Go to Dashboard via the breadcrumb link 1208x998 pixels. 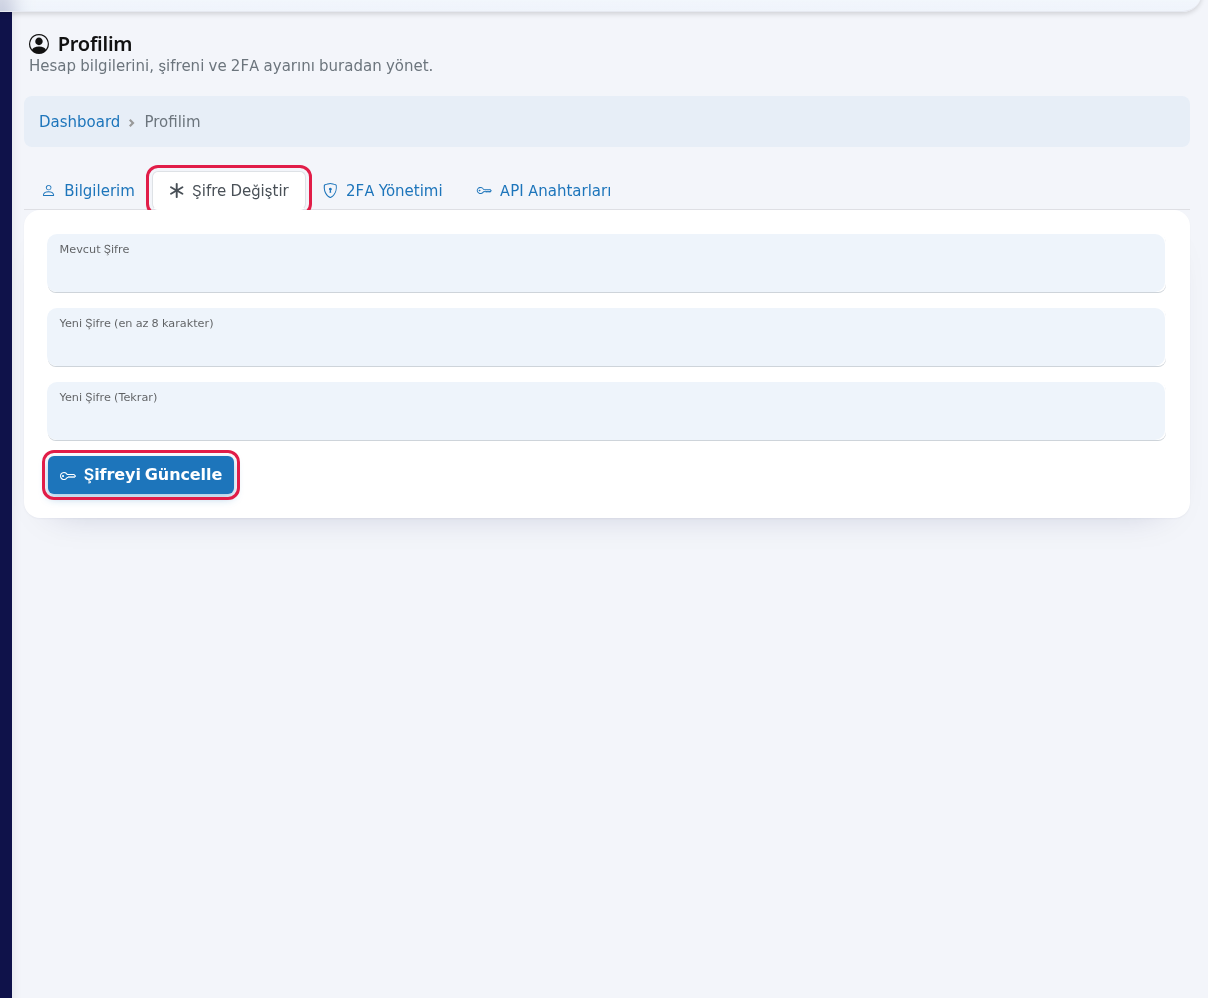79,122
